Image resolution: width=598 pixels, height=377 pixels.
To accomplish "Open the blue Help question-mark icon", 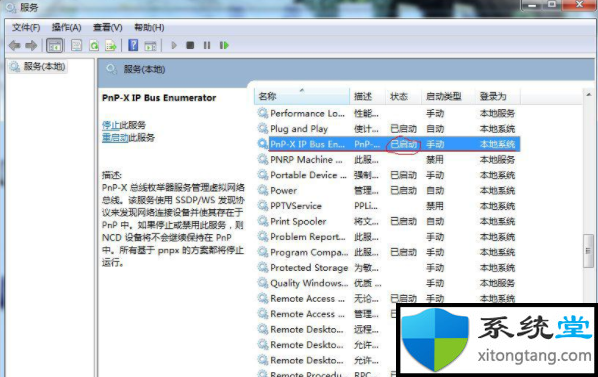I will click(133, 45).
